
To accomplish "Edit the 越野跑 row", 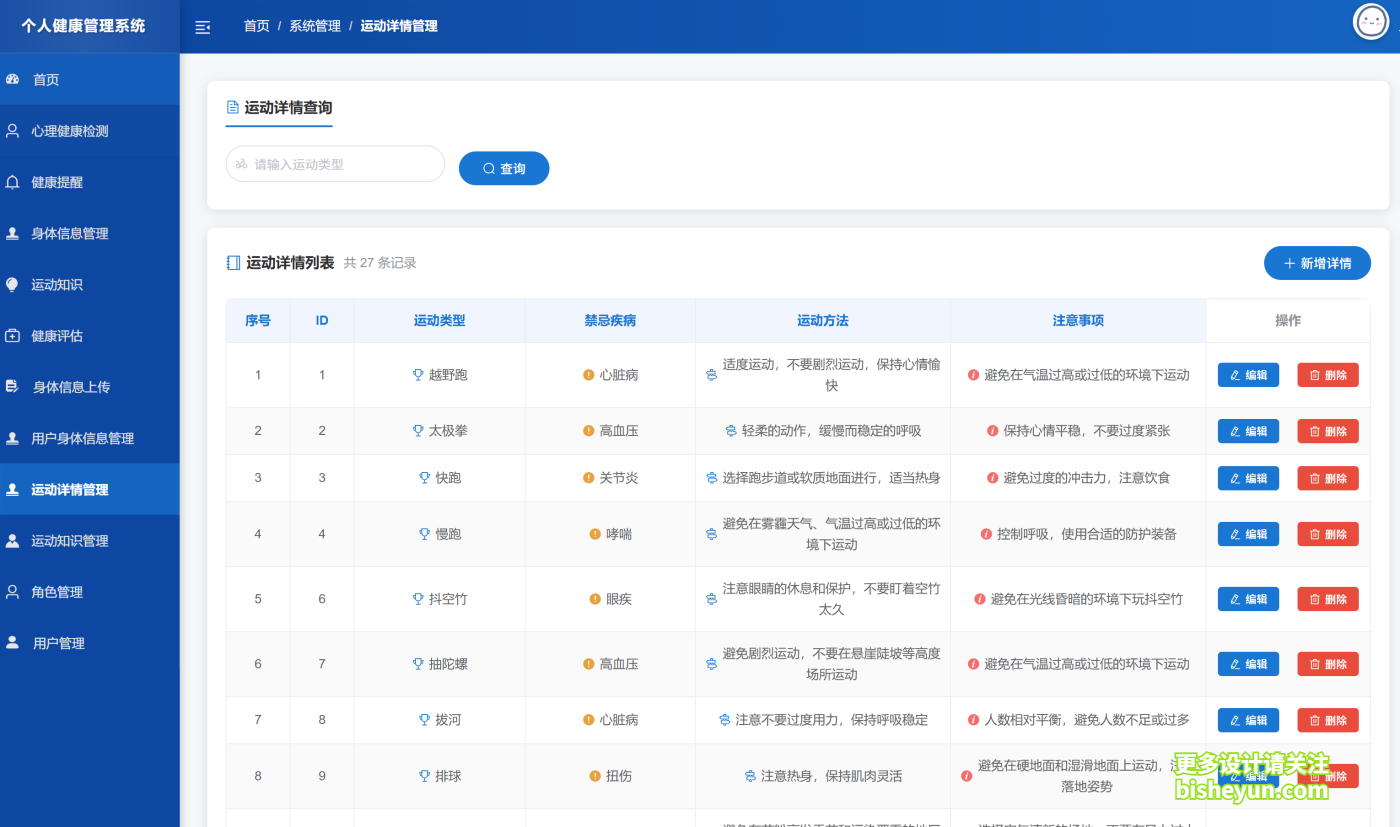I will (x=1248, y=375).
